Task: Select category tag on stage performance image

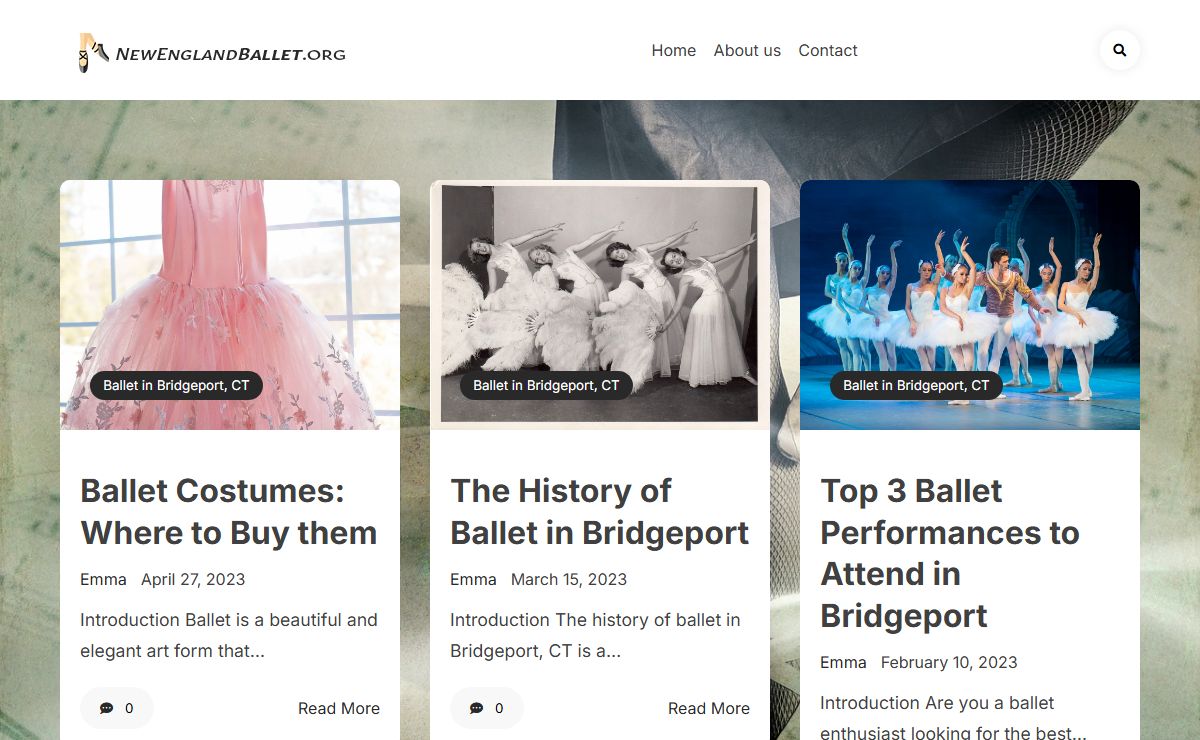Action: click(x=916, y=385)
